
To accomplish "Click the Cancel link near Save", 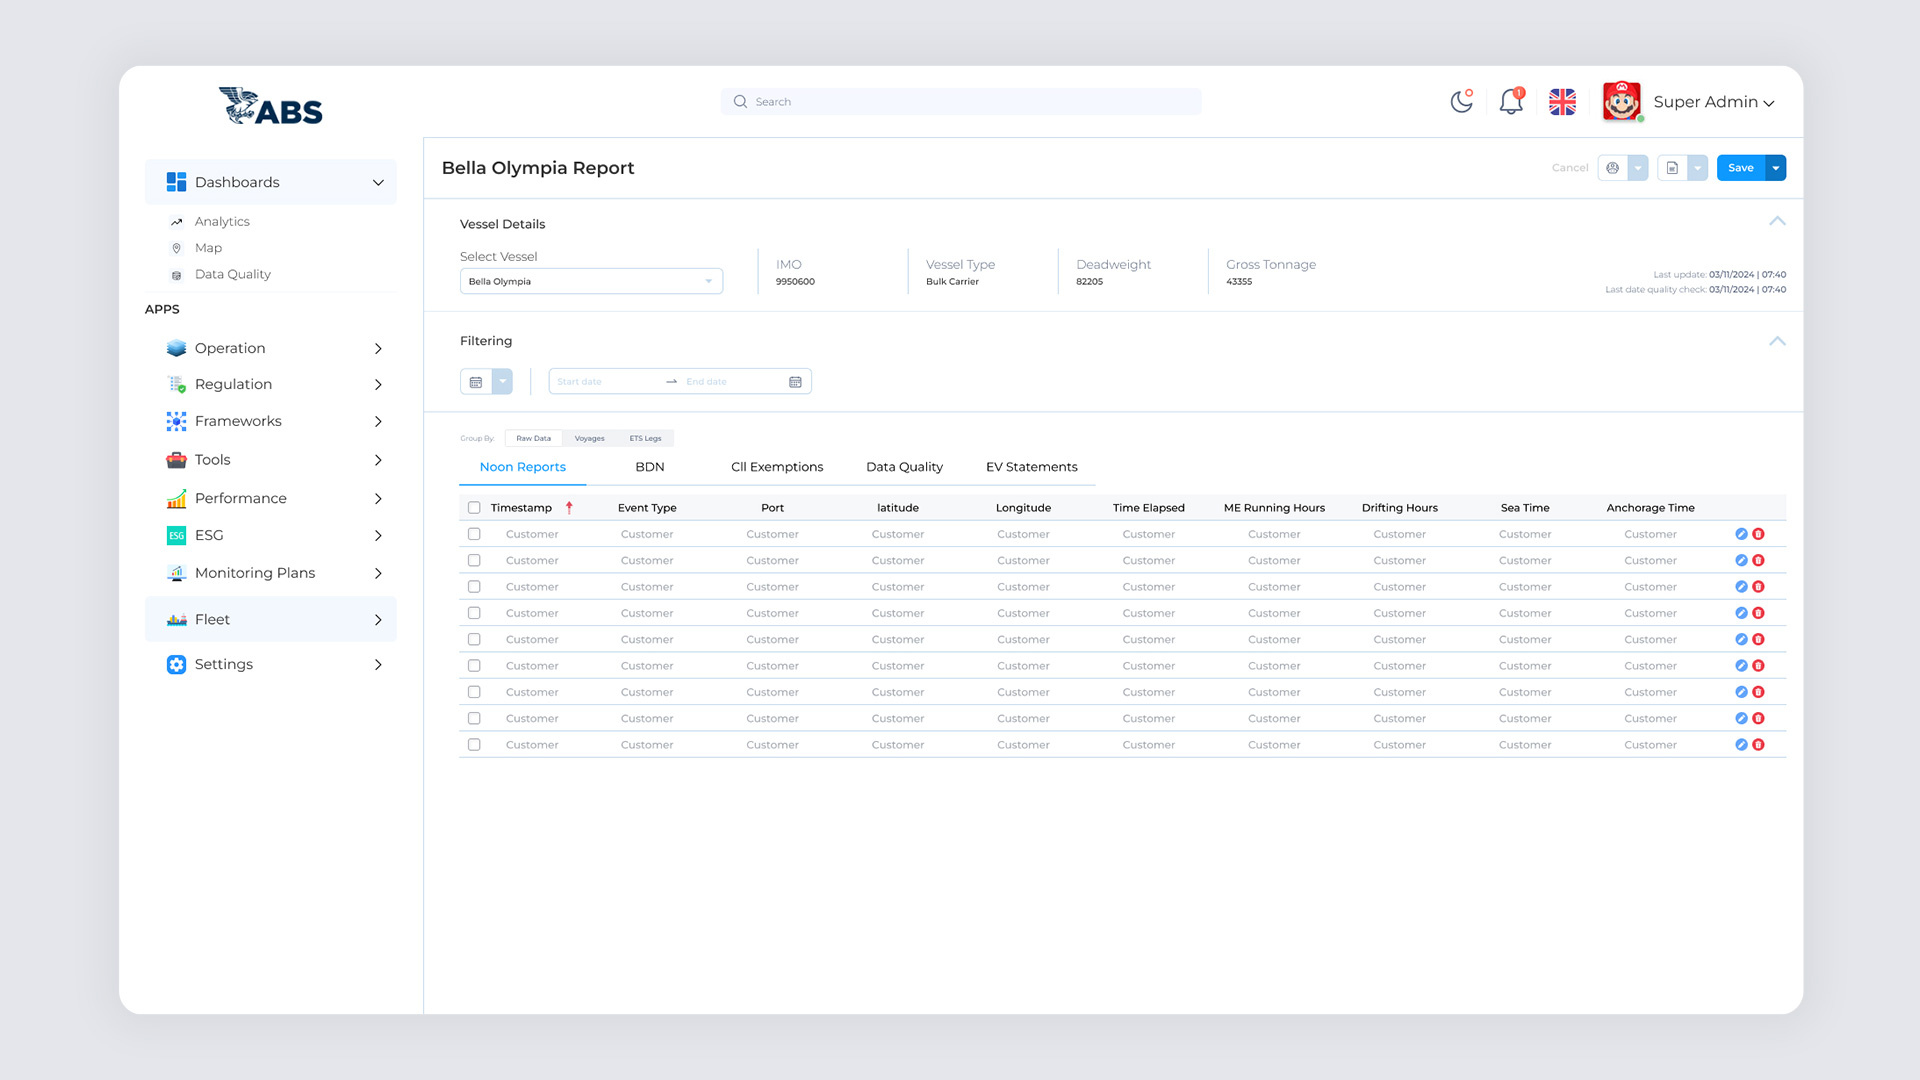I will click(1570, 167).
